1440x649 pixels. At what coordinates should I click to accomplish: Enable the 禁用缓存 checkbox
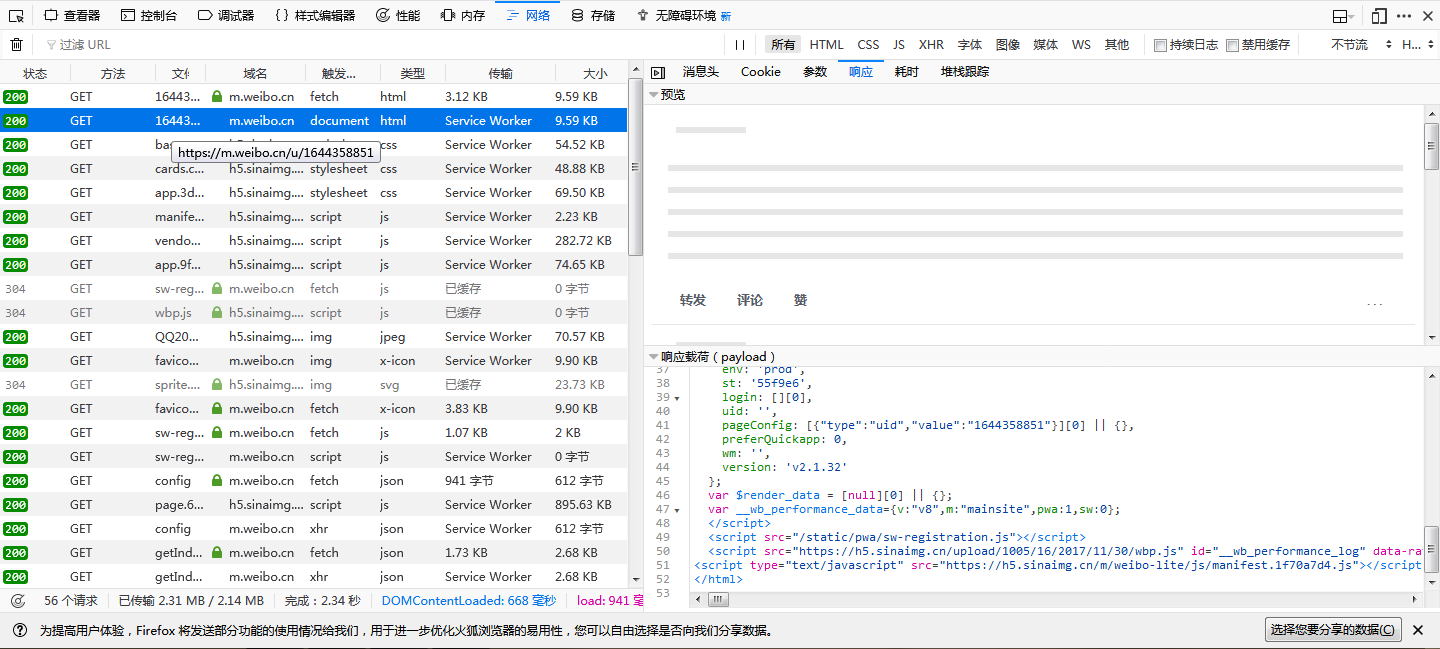pyautogui.click(x=1232, y=45)
